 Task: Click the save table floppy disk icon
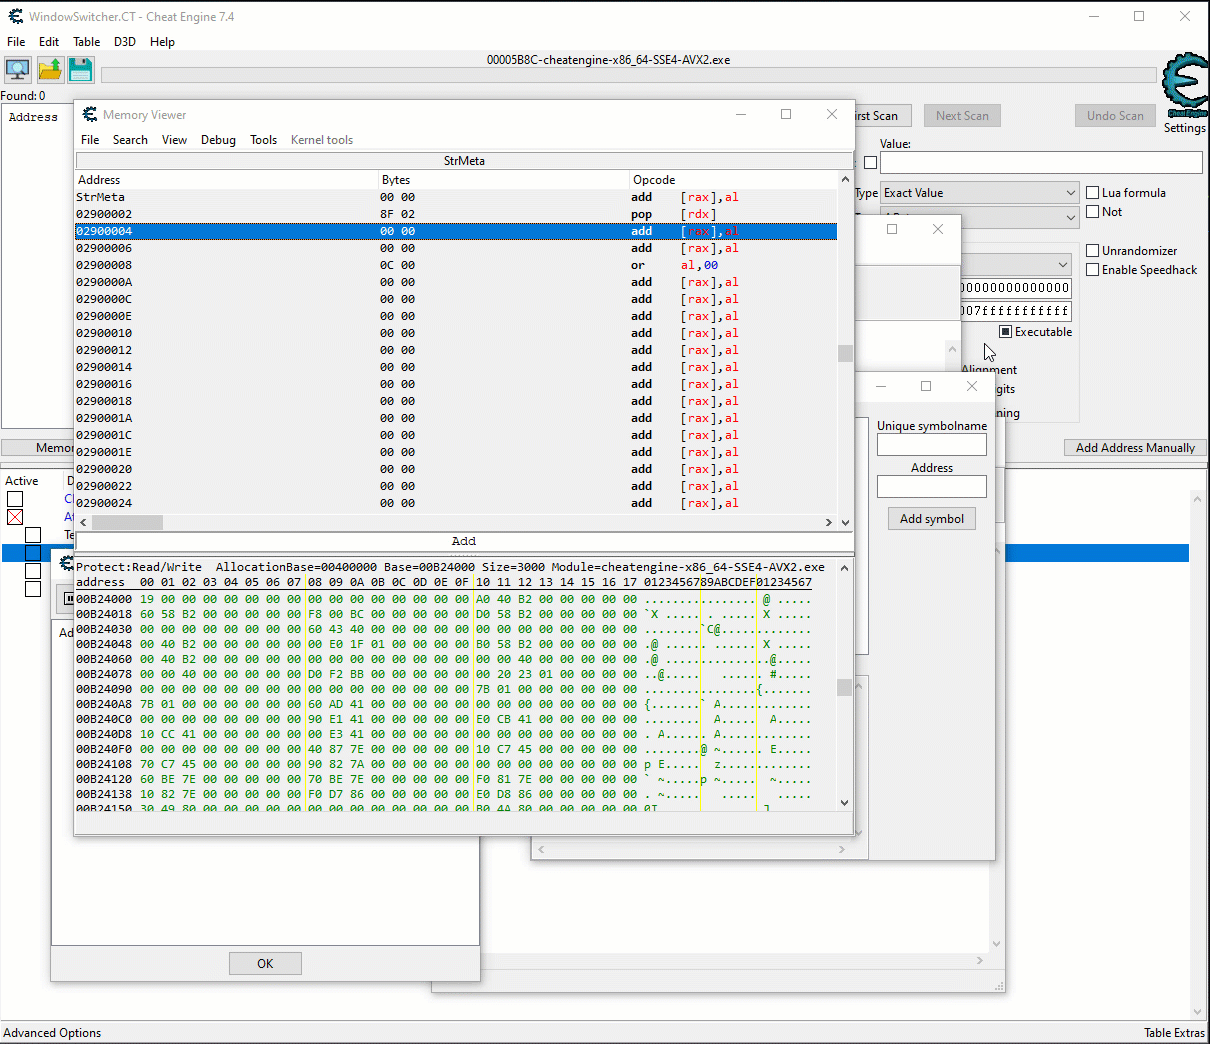81,69
